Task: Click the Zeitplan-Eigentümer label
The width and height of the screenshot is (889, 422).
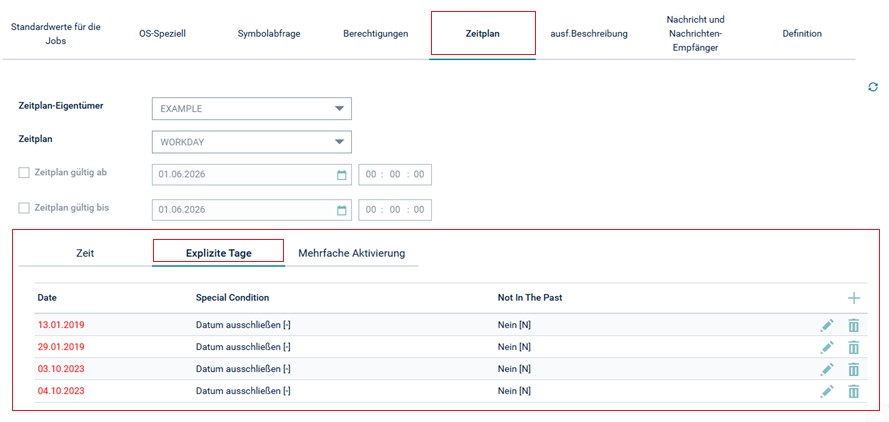Action: [x=61, y=106]
